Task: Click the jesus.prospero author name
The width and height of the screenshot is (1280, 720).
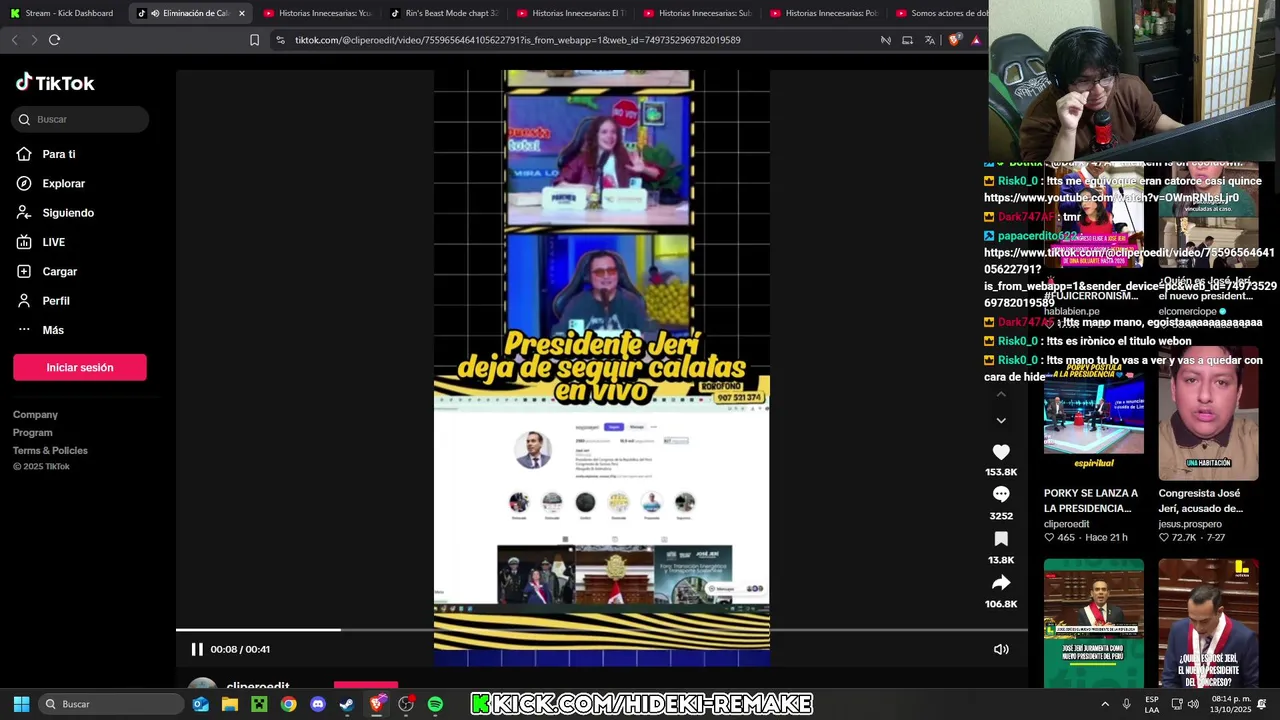Action: 1190,524
